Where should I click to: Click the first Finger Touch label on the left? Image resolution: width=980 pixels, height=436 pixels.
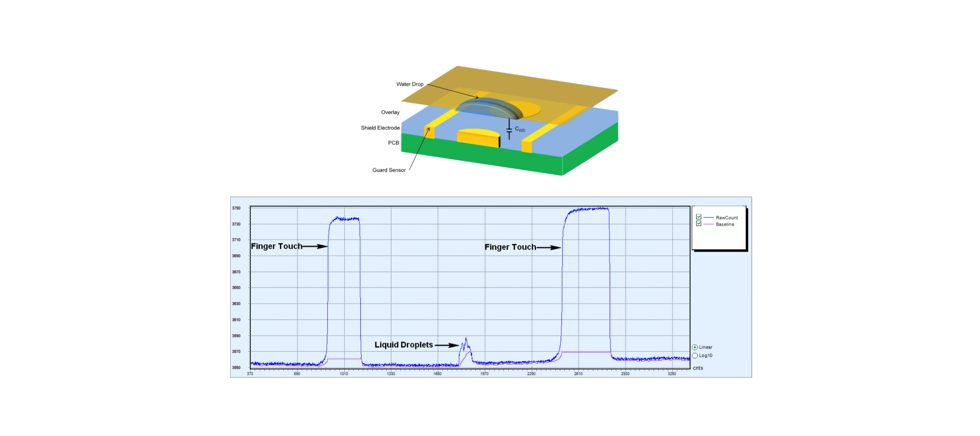tap(276, 246)
